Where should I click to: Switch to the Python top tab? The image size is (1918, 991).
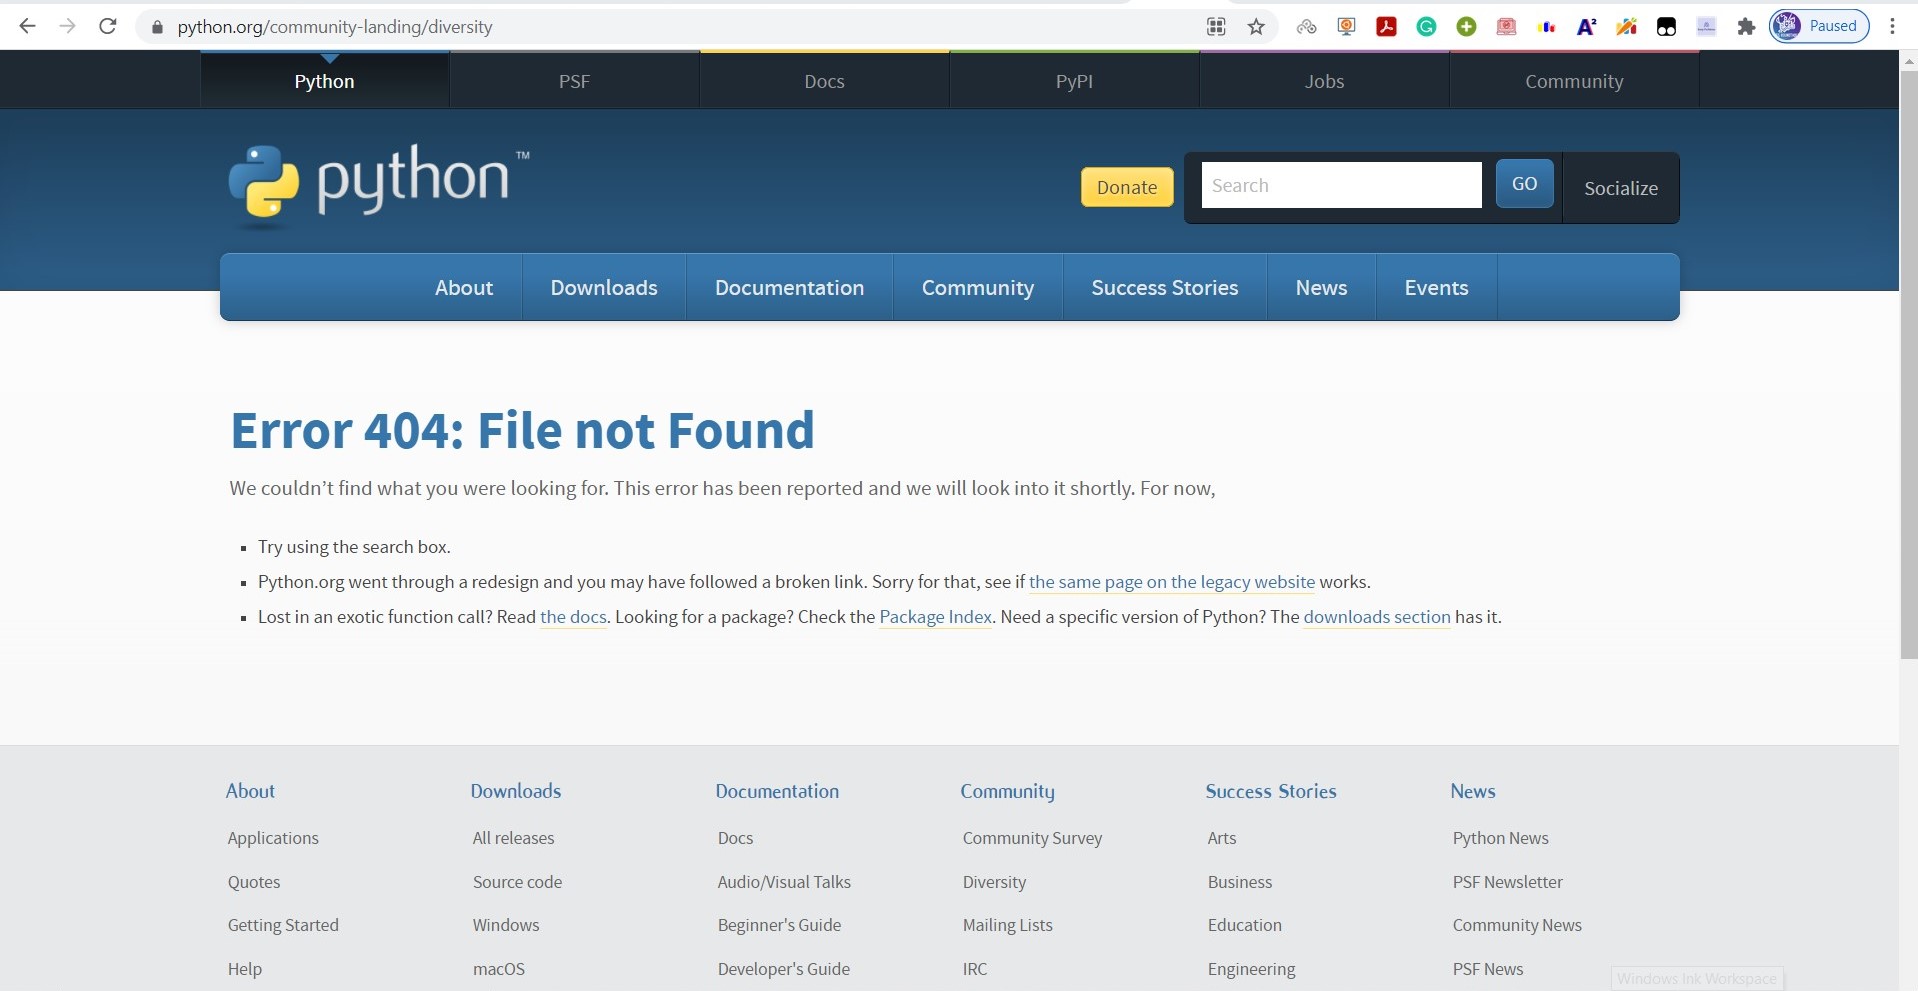point(324,81)
